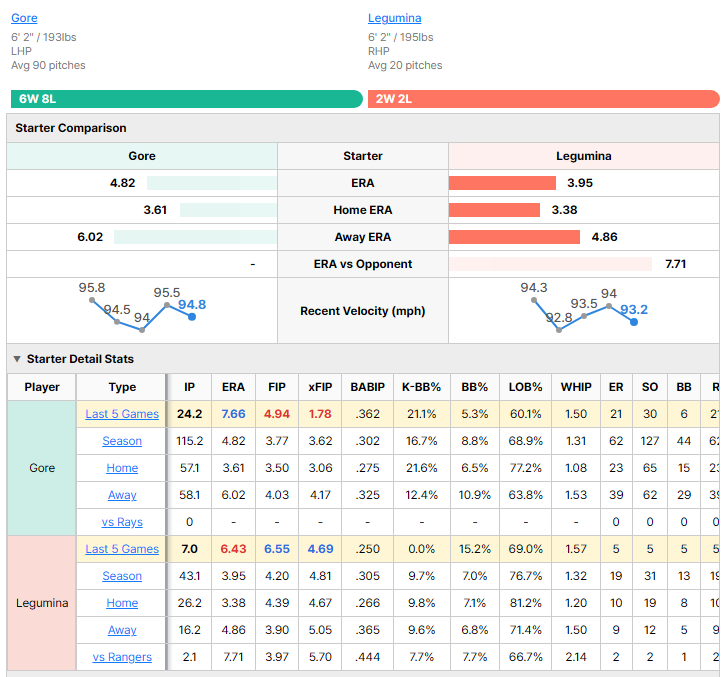Select Legumina's latest velocity point 93.2
This screenshot has height=677, width=726.
(634, 322)
